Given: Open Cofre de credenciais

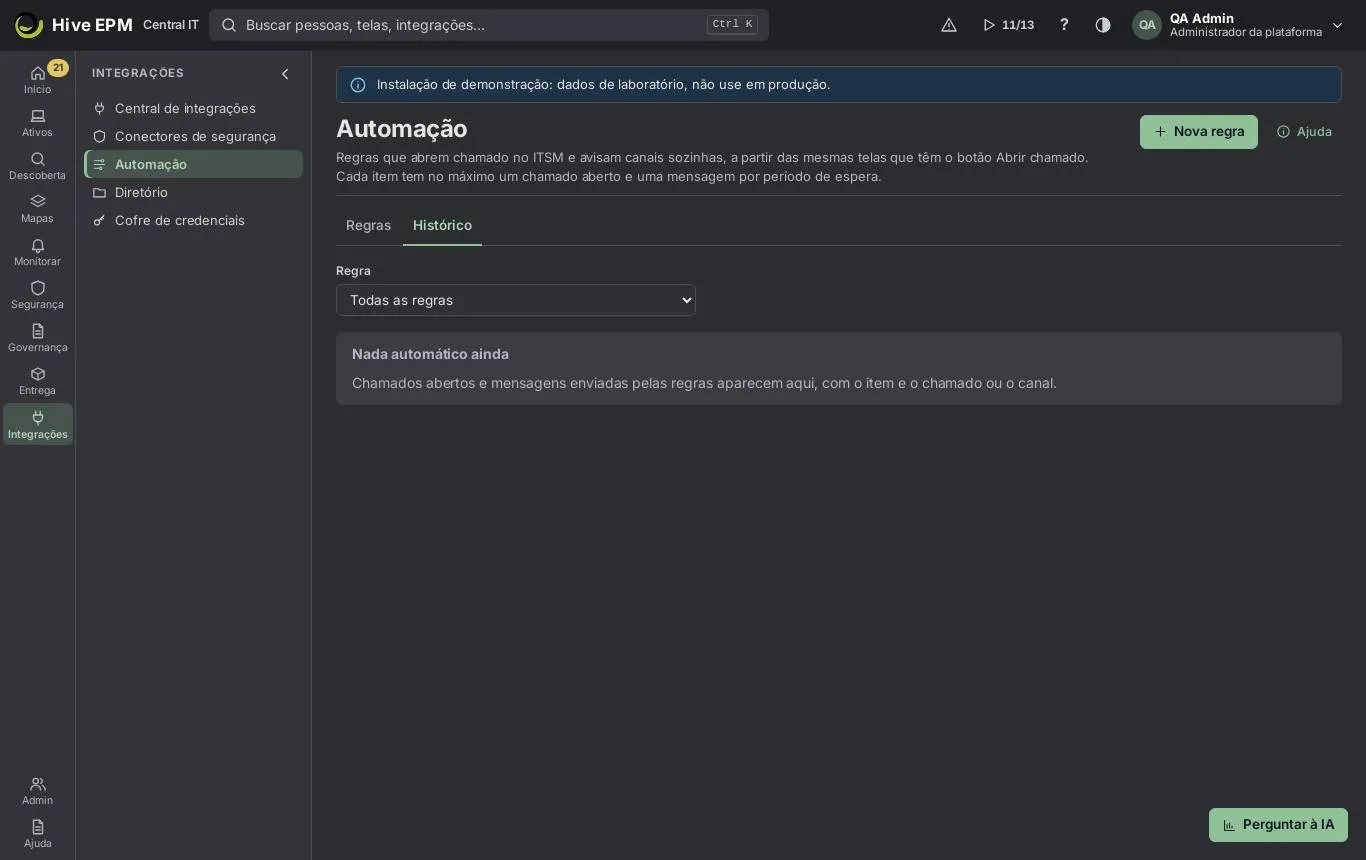Looking at the screenshot, I should [x=193, y=220].
